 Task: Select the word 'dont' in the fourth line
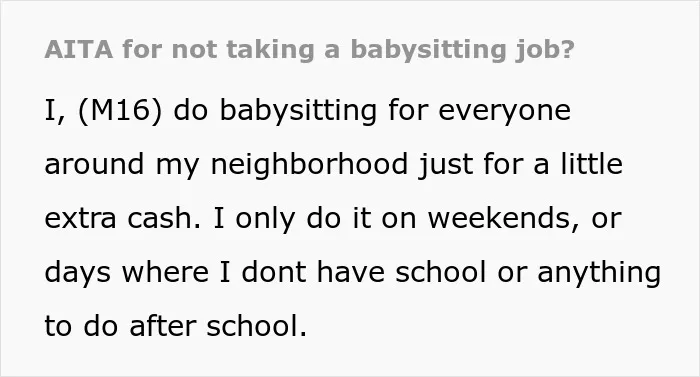click(x=273, y=272)
